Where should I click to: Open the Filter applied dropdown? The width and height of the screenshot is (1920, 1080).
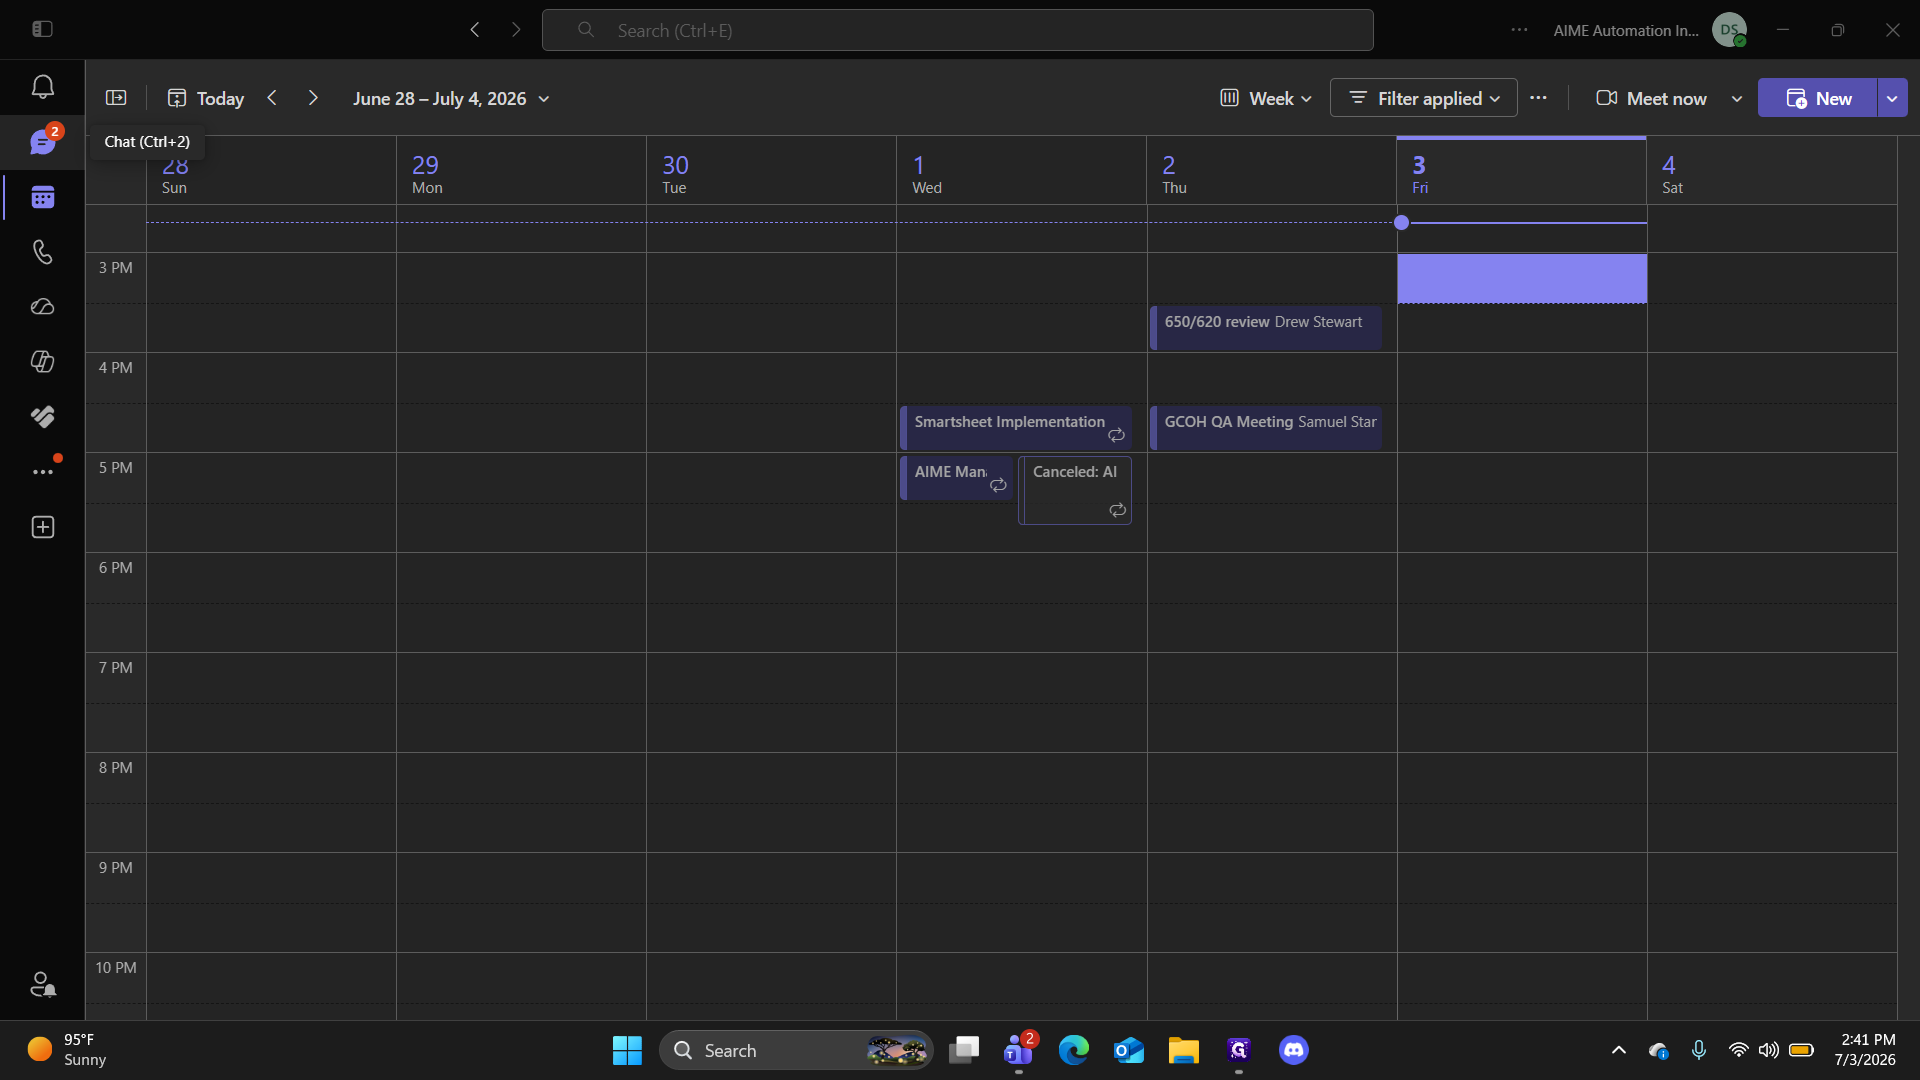[1423, 98]
